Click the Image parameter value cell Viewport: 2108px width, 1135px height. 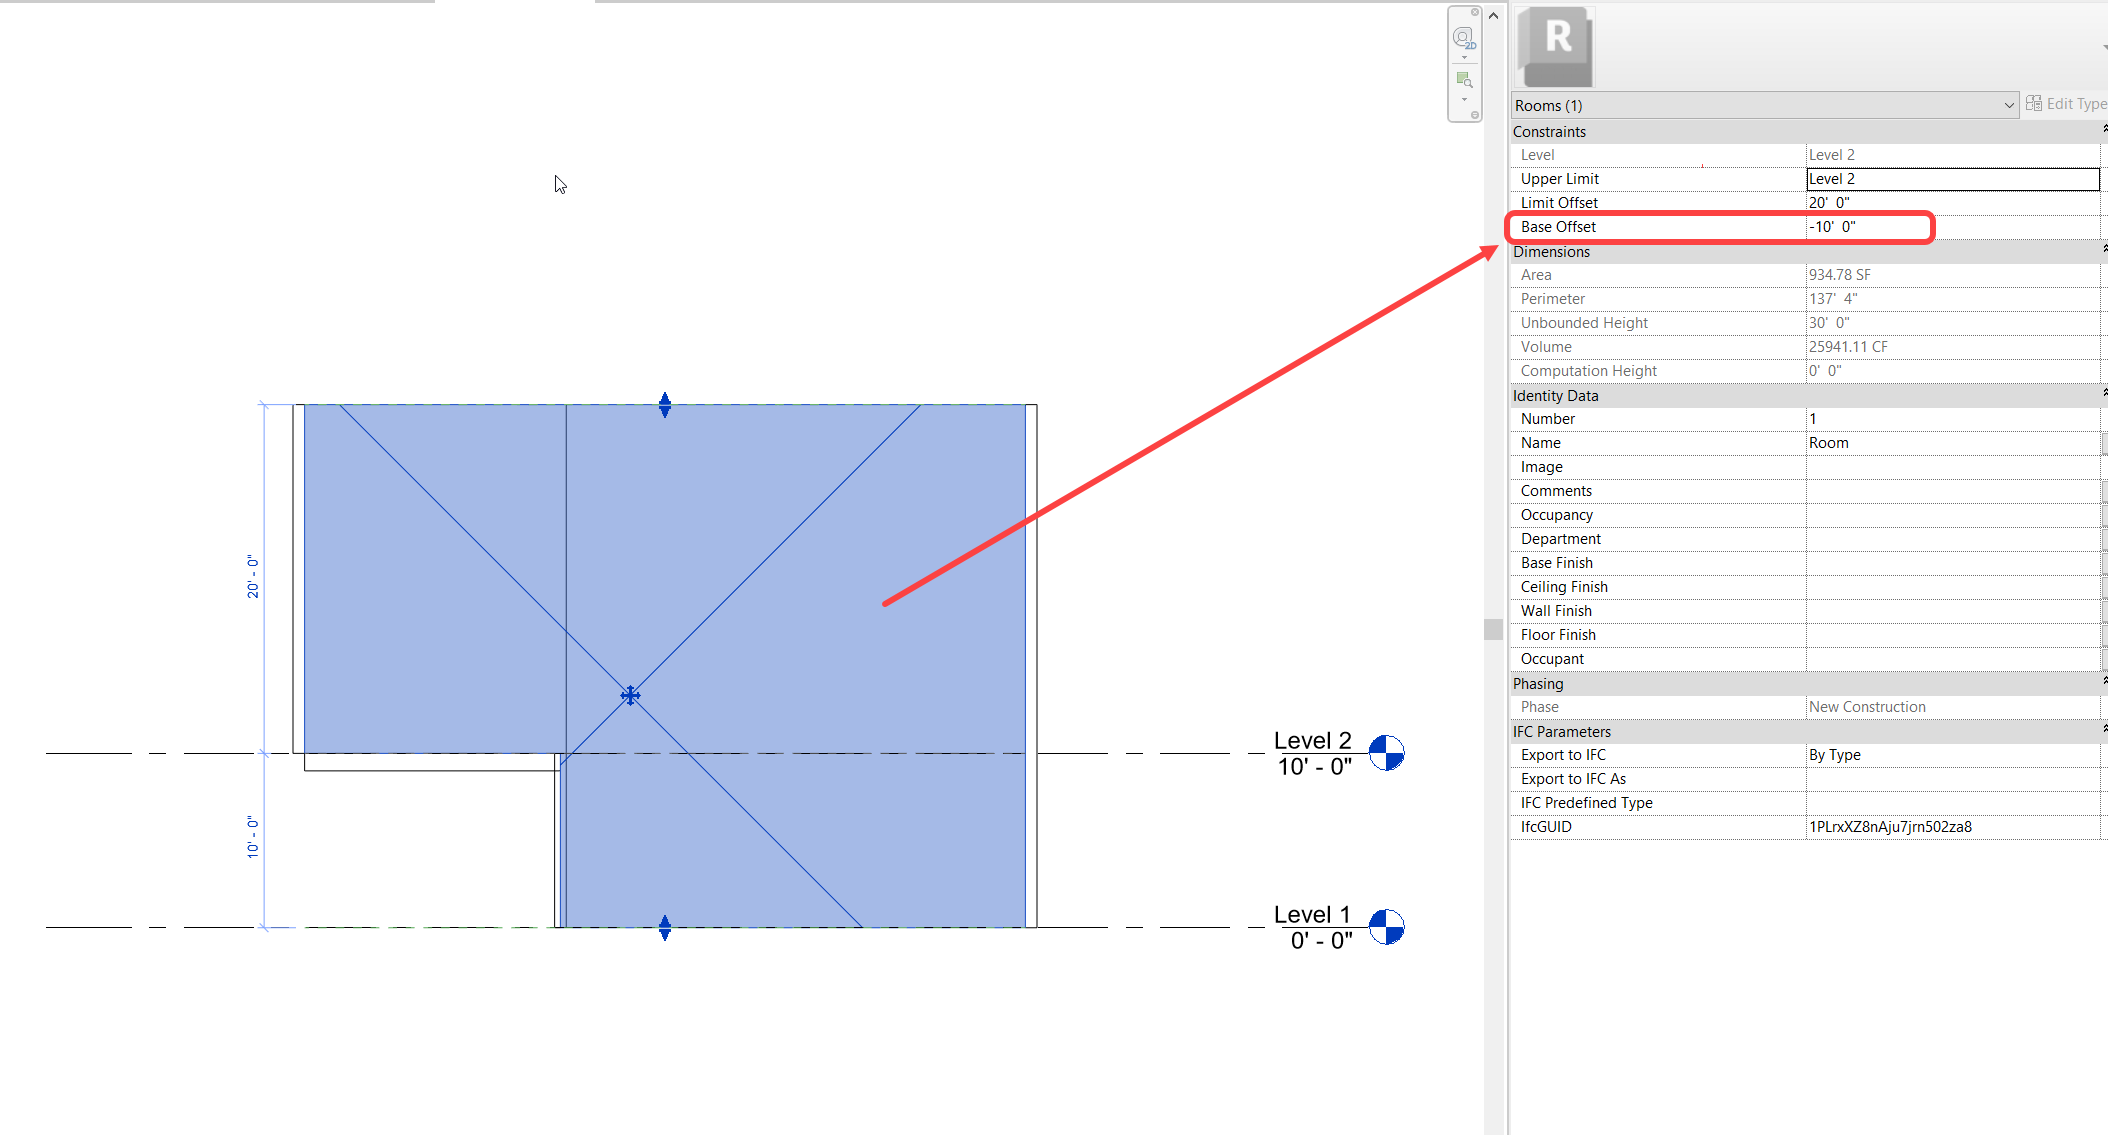tap(1953, 467)
